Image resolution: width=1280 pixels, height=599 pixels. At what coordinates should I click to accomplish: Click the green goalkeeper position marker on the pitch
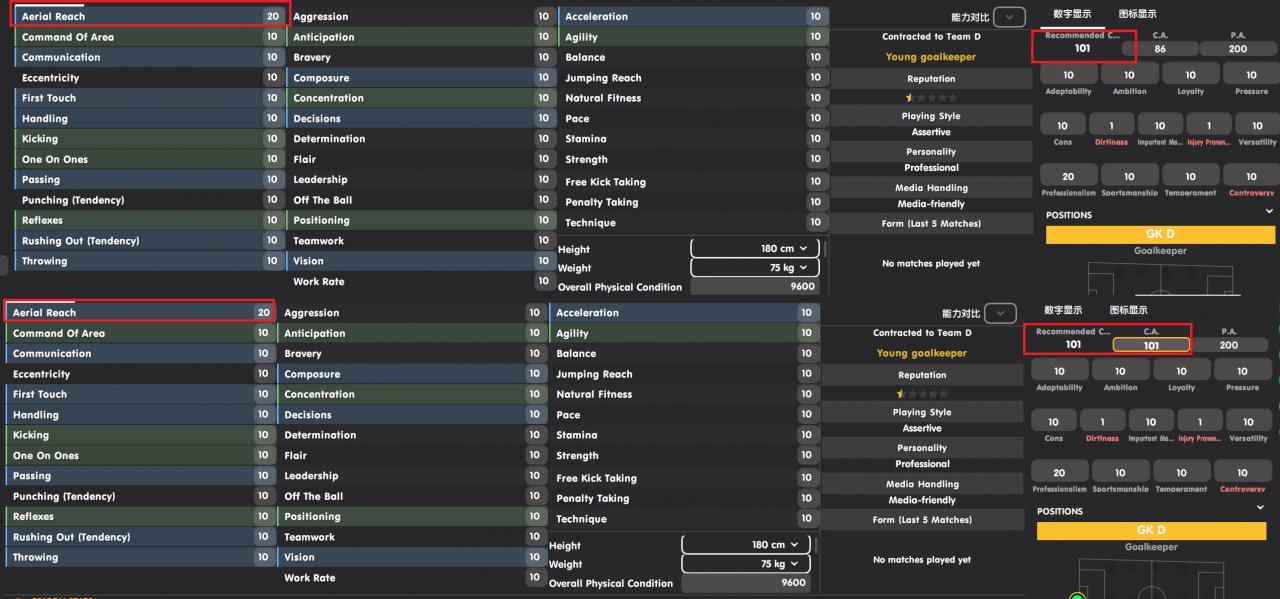coord(1077,596)
